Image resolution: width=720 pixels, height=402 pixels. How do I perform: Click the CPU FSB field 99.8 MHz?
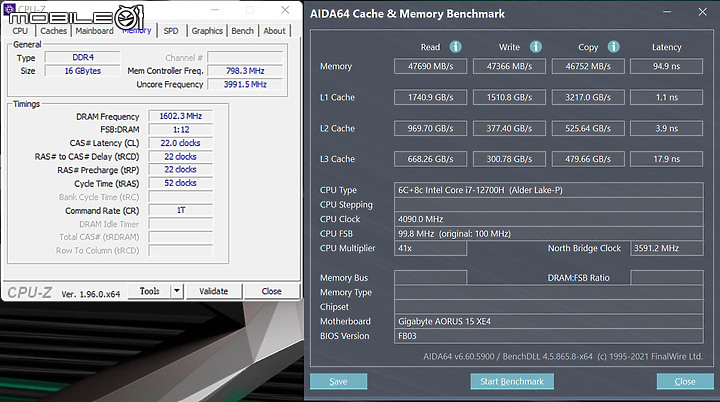click(549, 233)
